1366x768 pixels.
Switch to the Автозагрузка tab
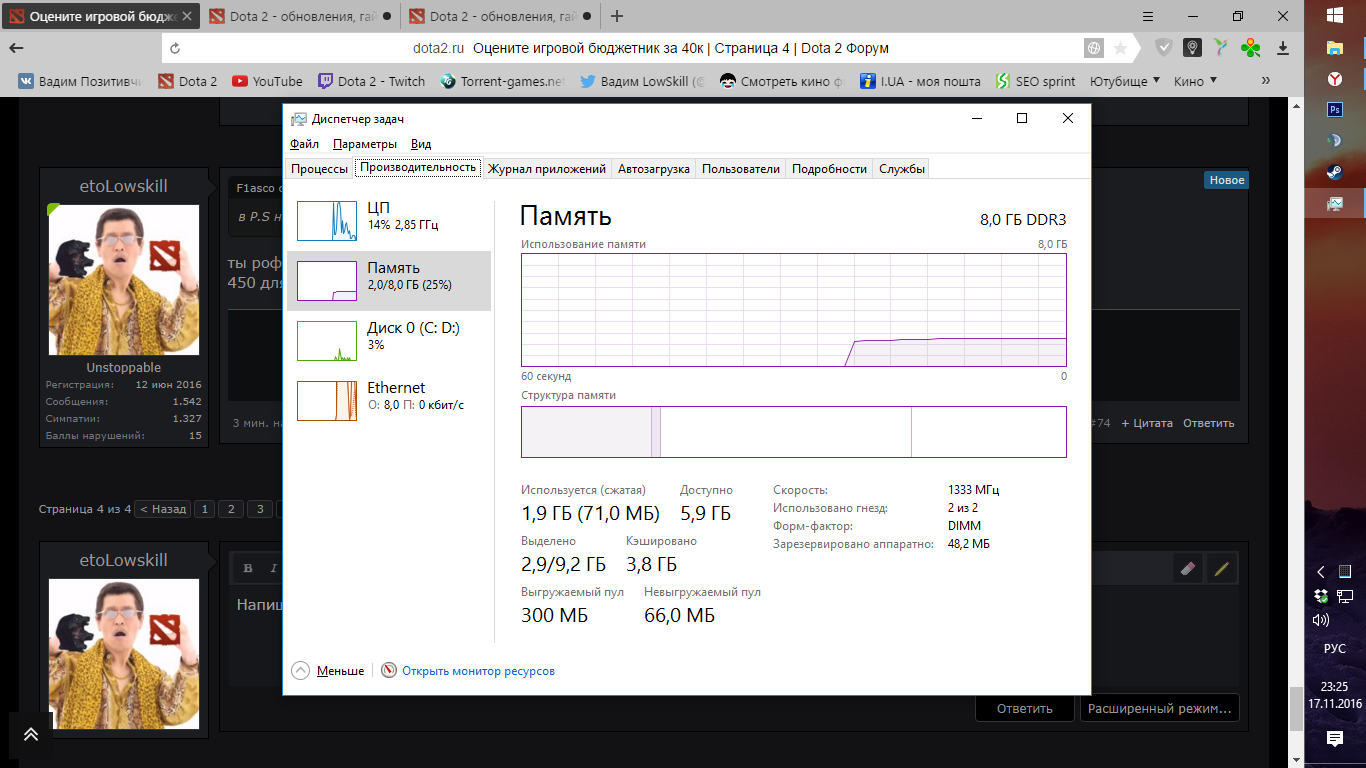point(654,169)
